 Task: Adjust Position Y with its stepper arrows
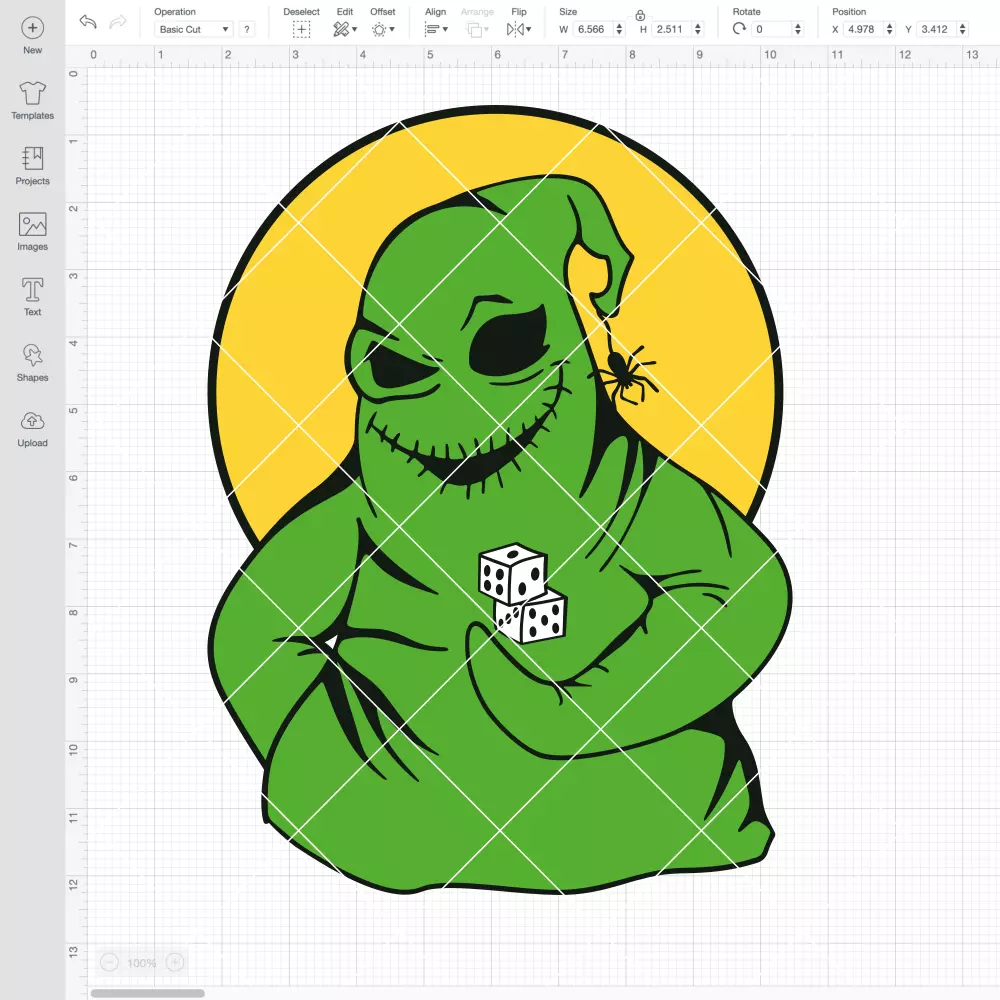coord(963,29)
